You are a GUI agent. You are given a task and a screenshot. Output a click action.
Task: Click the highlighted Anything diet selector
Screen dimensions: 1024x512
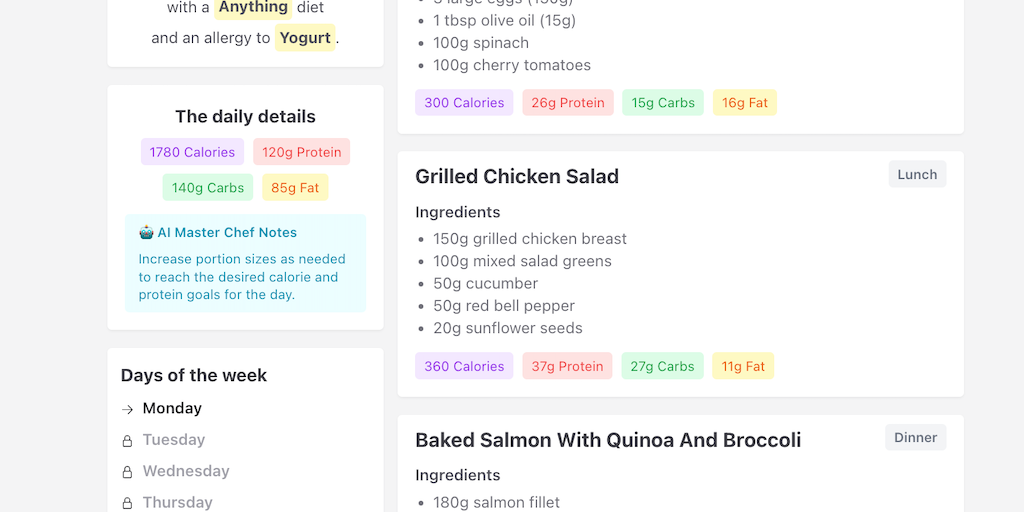(x=253, y=8)
